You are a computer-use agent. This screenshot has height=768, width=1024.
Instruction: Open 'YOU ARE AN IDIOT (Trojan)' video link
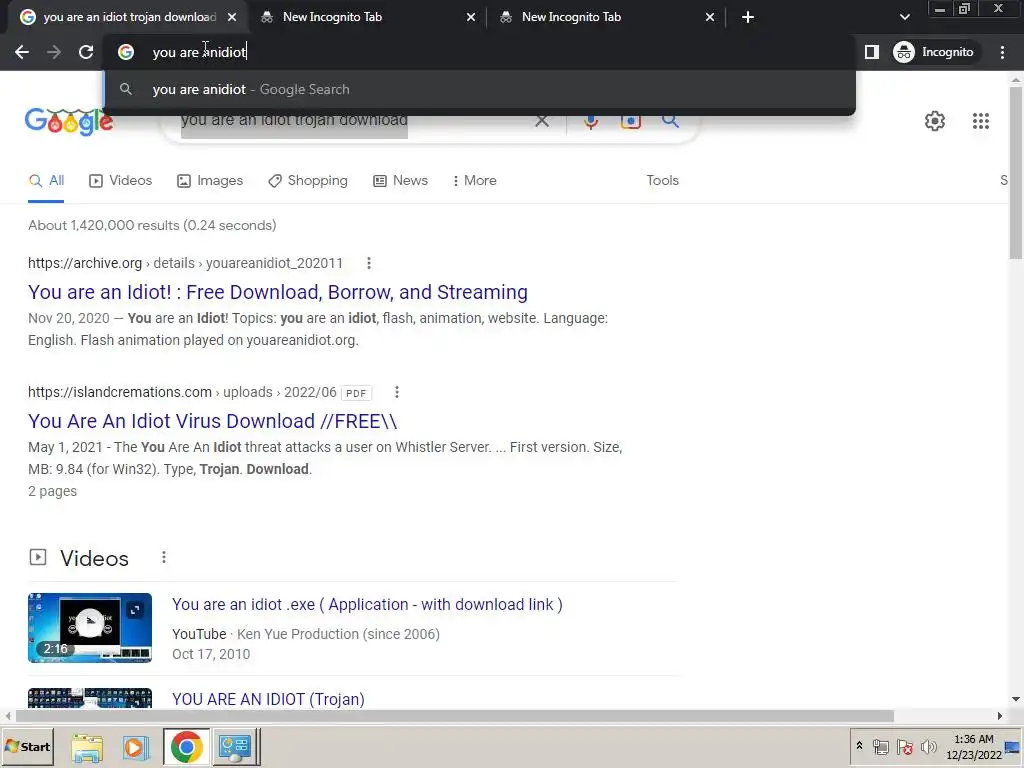point(268,699)
